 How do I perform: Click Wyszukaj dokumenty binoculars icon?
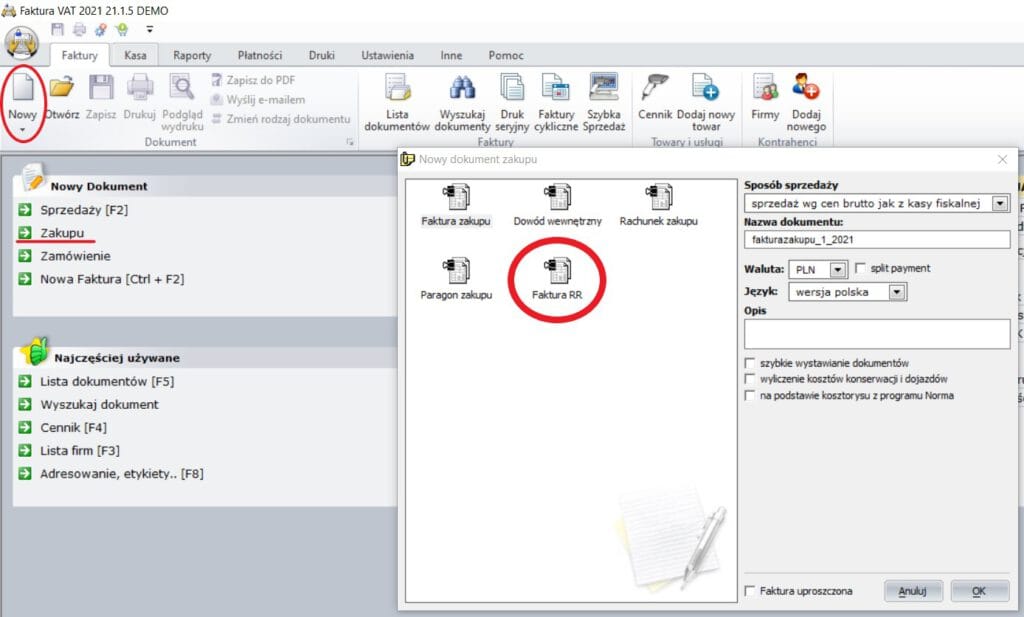pyautogui.click(x=462, y=92)
